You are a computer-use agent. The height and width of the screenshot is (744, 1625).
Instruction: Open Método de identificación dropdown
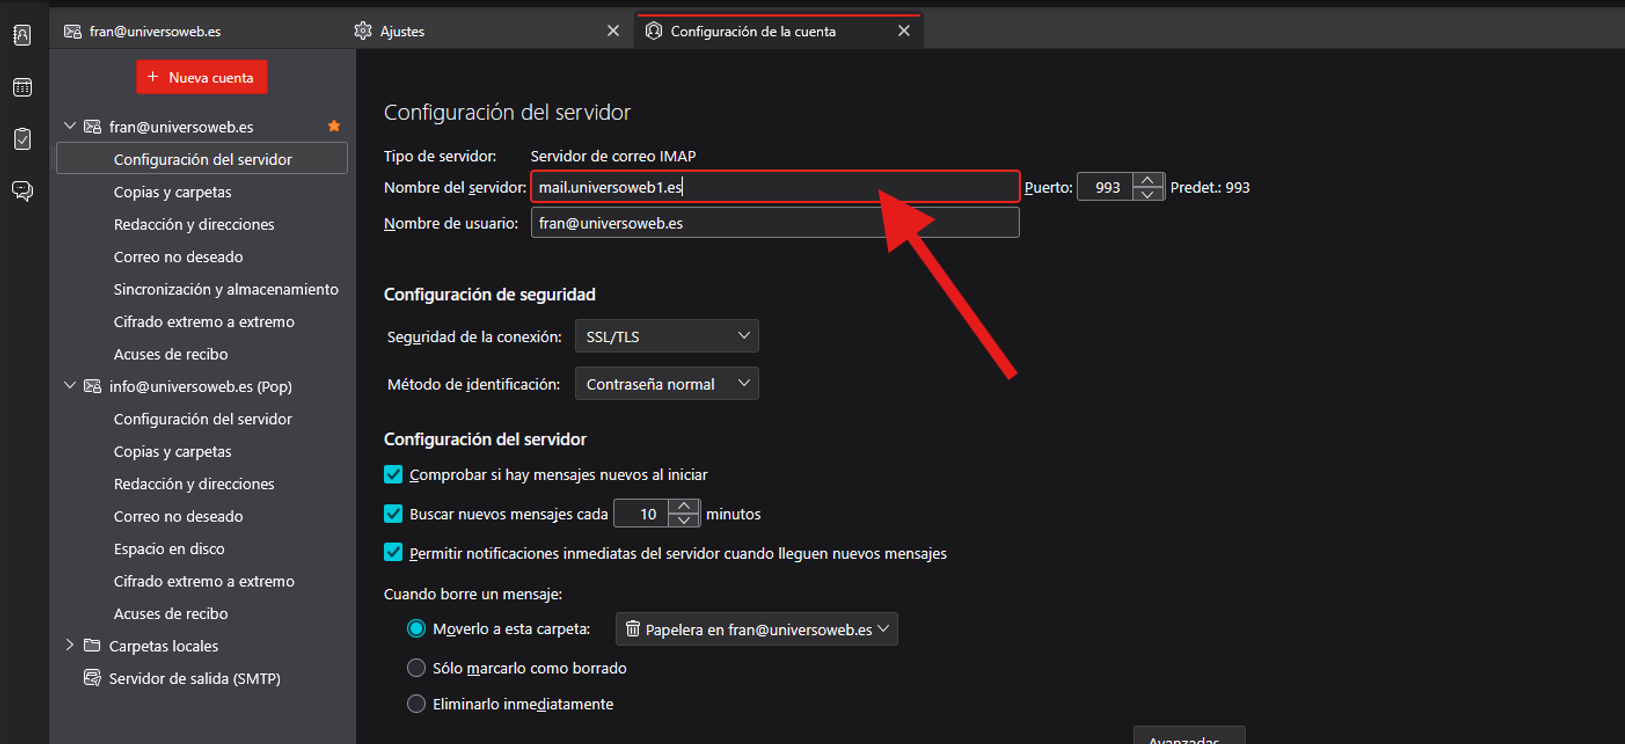666,384
